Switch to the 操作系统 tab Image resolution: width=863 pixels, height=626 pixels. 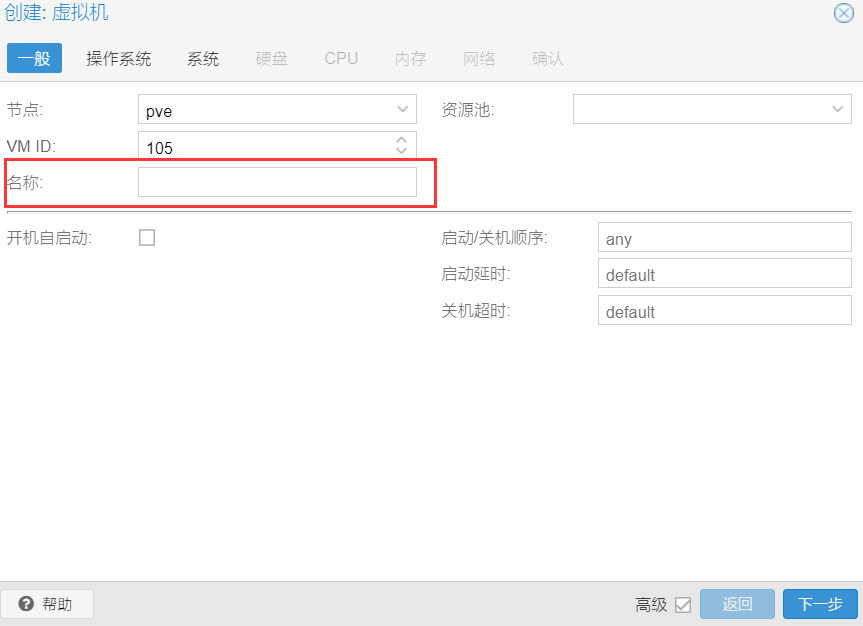[119, 58]
